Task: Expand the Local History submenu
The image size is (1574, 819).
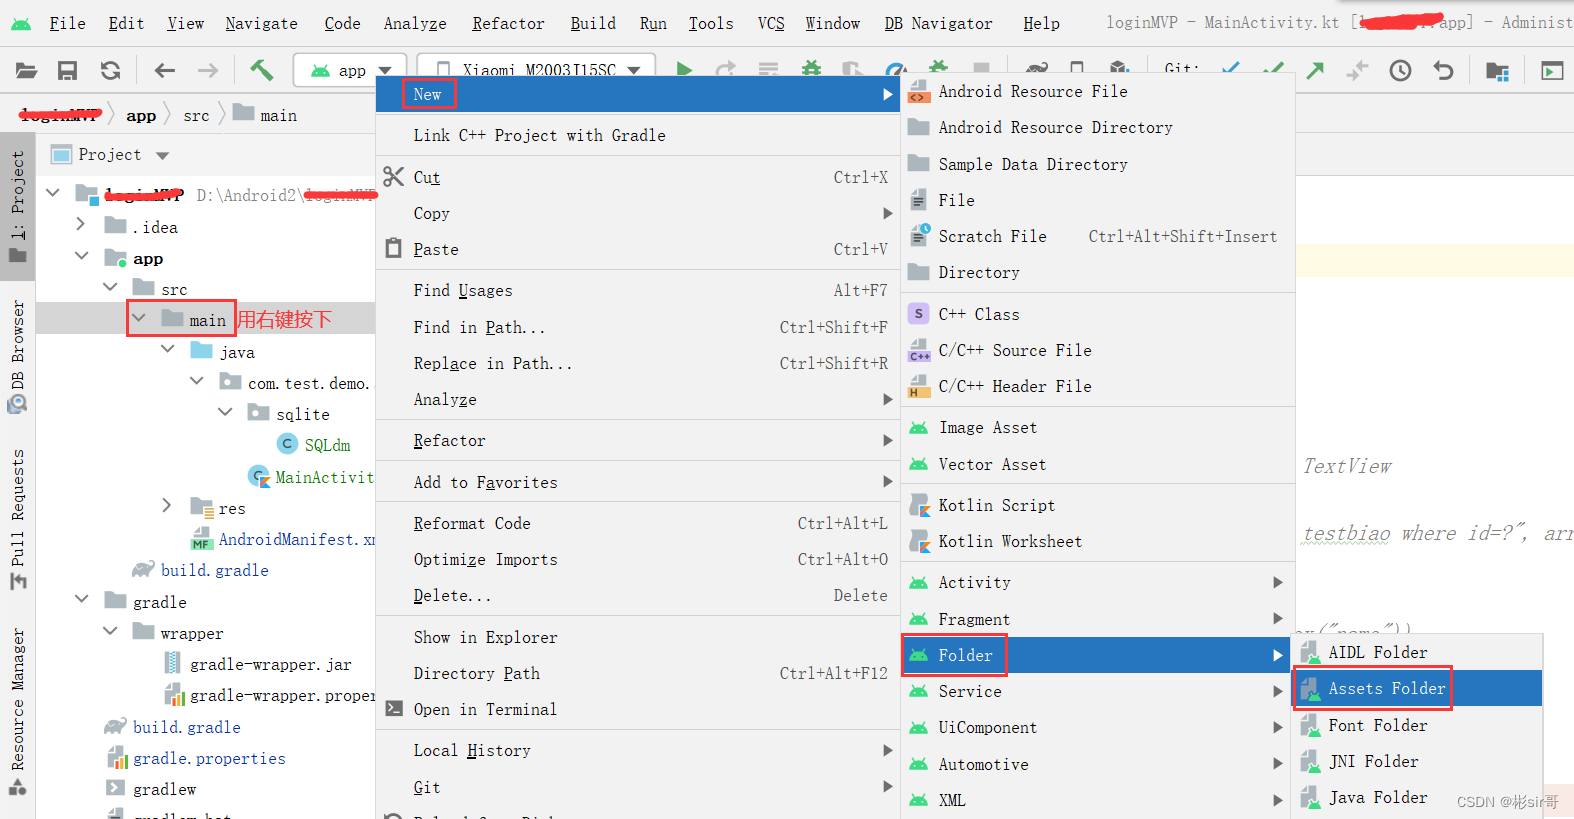Action: point(638,750)
